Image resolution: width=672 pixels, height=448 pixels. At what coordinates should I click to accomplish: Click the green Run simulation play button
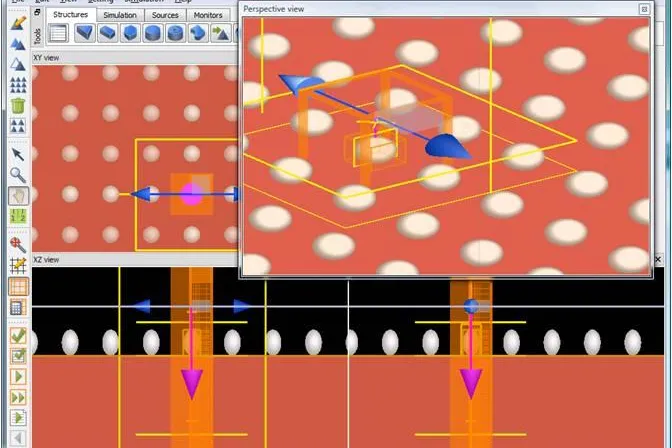(18, 377)
